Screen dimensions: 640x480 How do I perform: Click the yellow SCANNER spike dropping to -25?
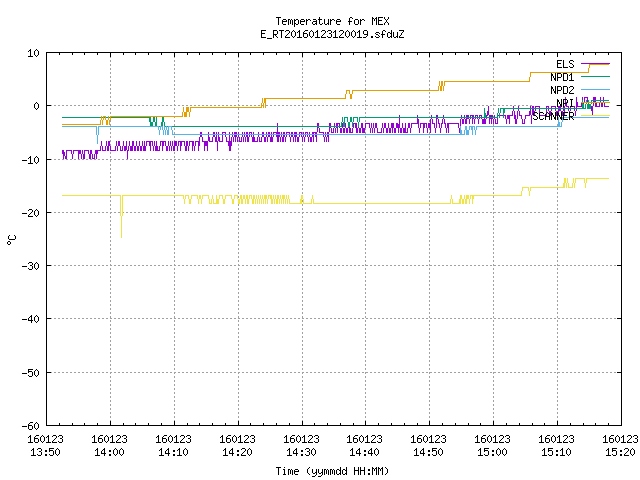(x=121, y=217)
